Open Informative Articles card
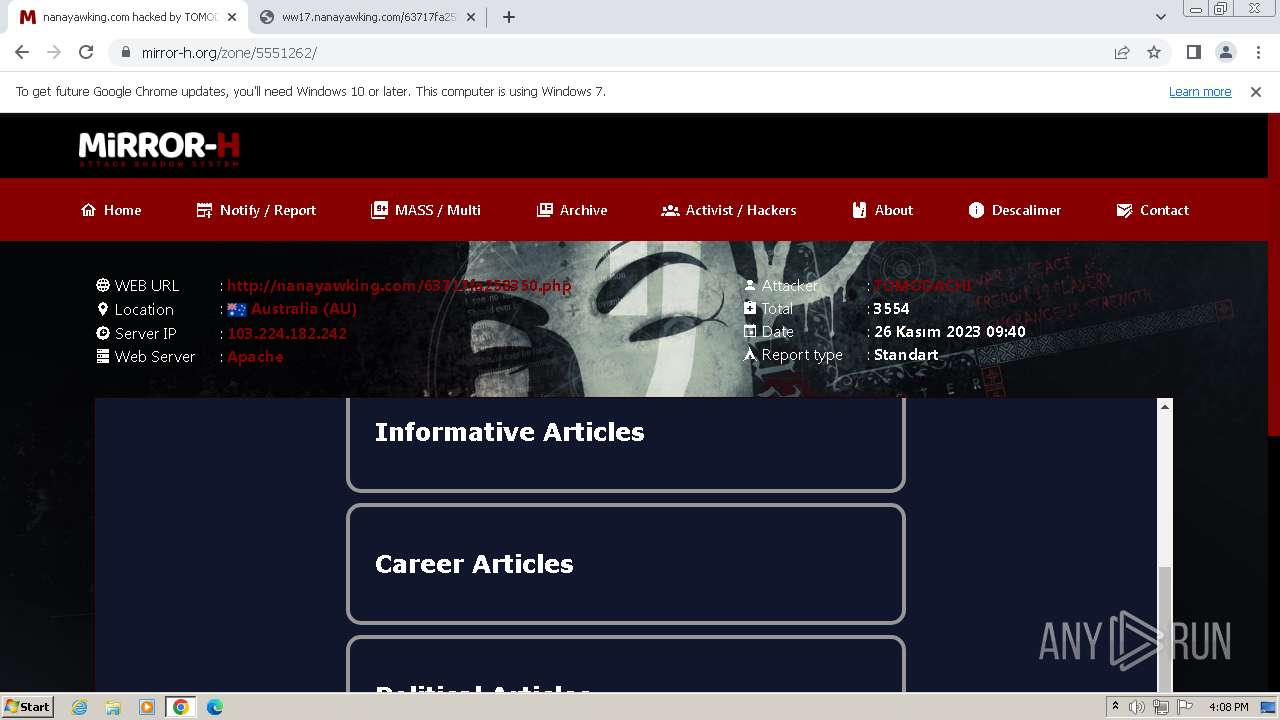 point(626,445)
